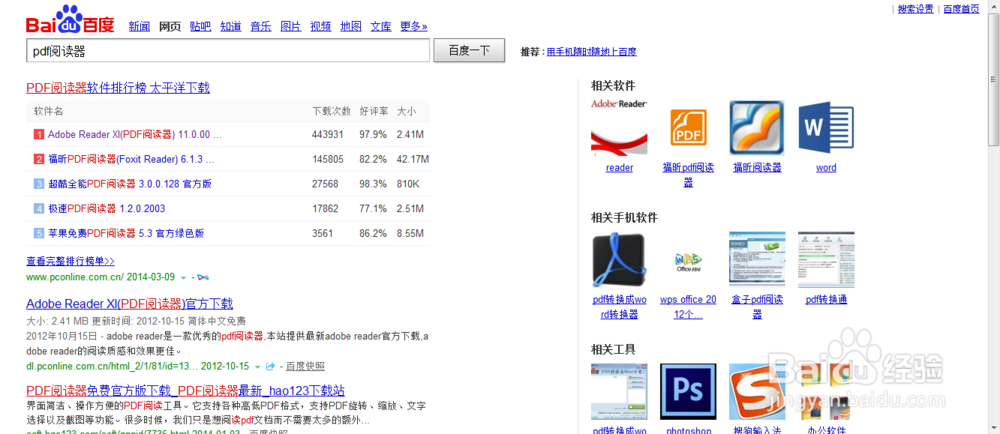
Task: Expand the 更多» menu
Action: click(414, 27)
